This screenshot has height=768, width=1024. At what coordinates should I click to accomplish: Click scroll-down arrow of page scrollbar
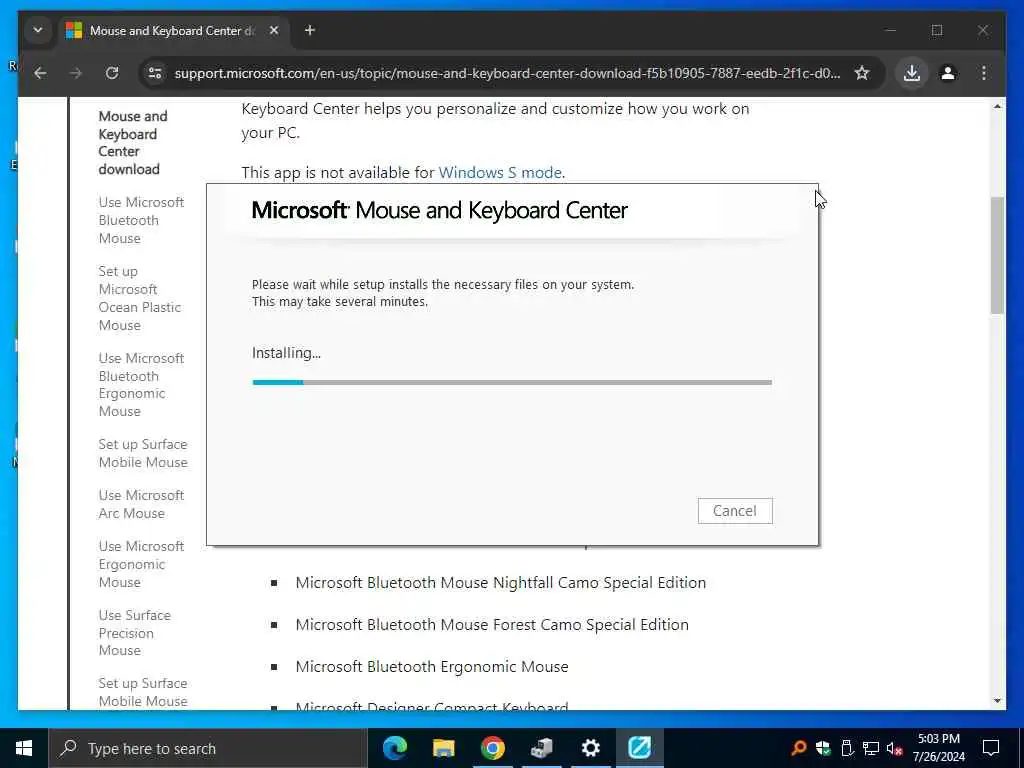click(x=997, y=701)
